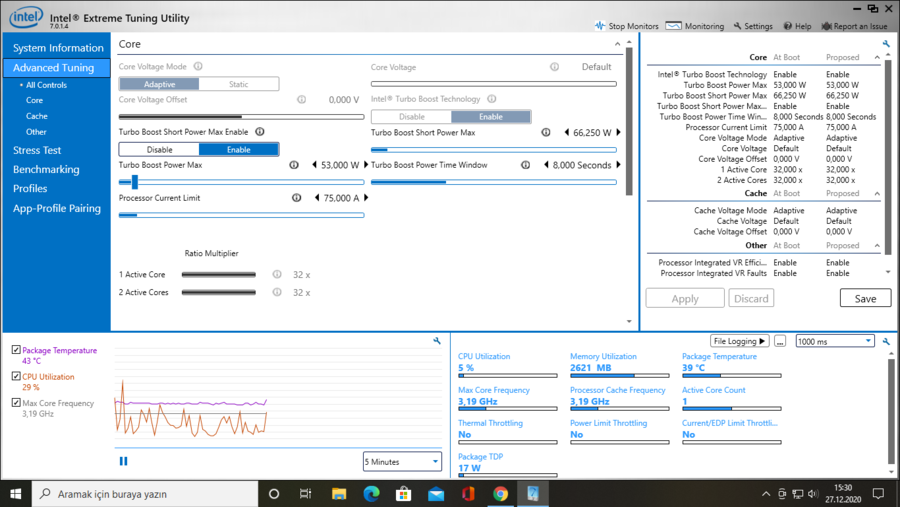Click the Discard button
This screenshot has height=507, width=900.
[751, 299]
